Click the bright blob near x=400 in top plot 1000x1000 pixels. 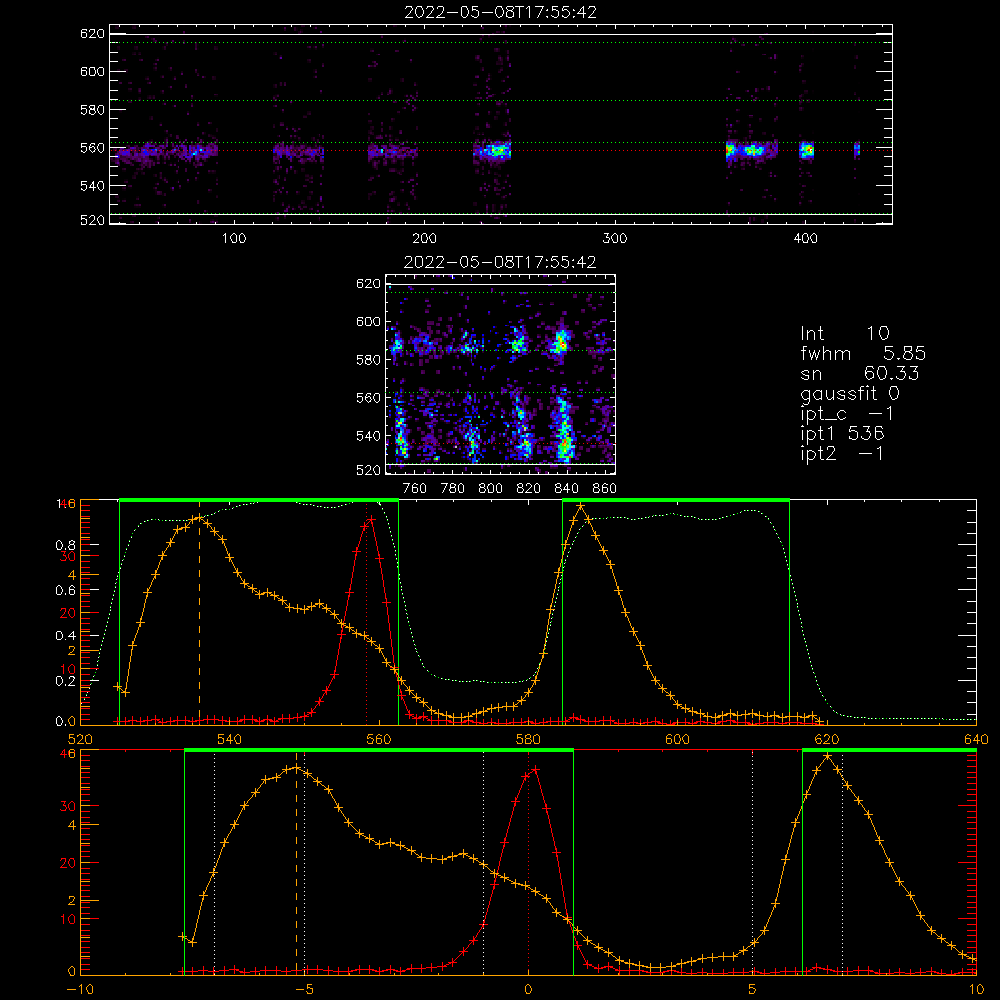[807, 151]
